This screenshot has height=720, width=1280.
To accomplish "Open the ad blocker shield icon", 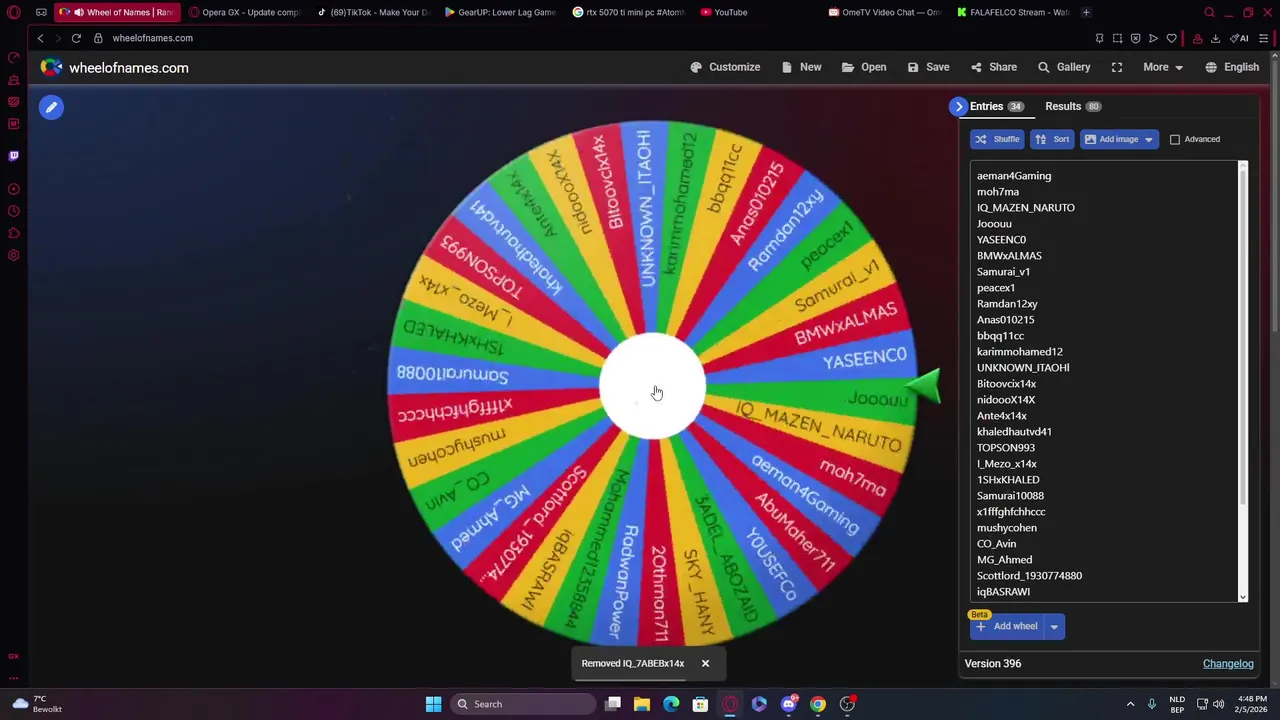I will tap(1135, 38).
